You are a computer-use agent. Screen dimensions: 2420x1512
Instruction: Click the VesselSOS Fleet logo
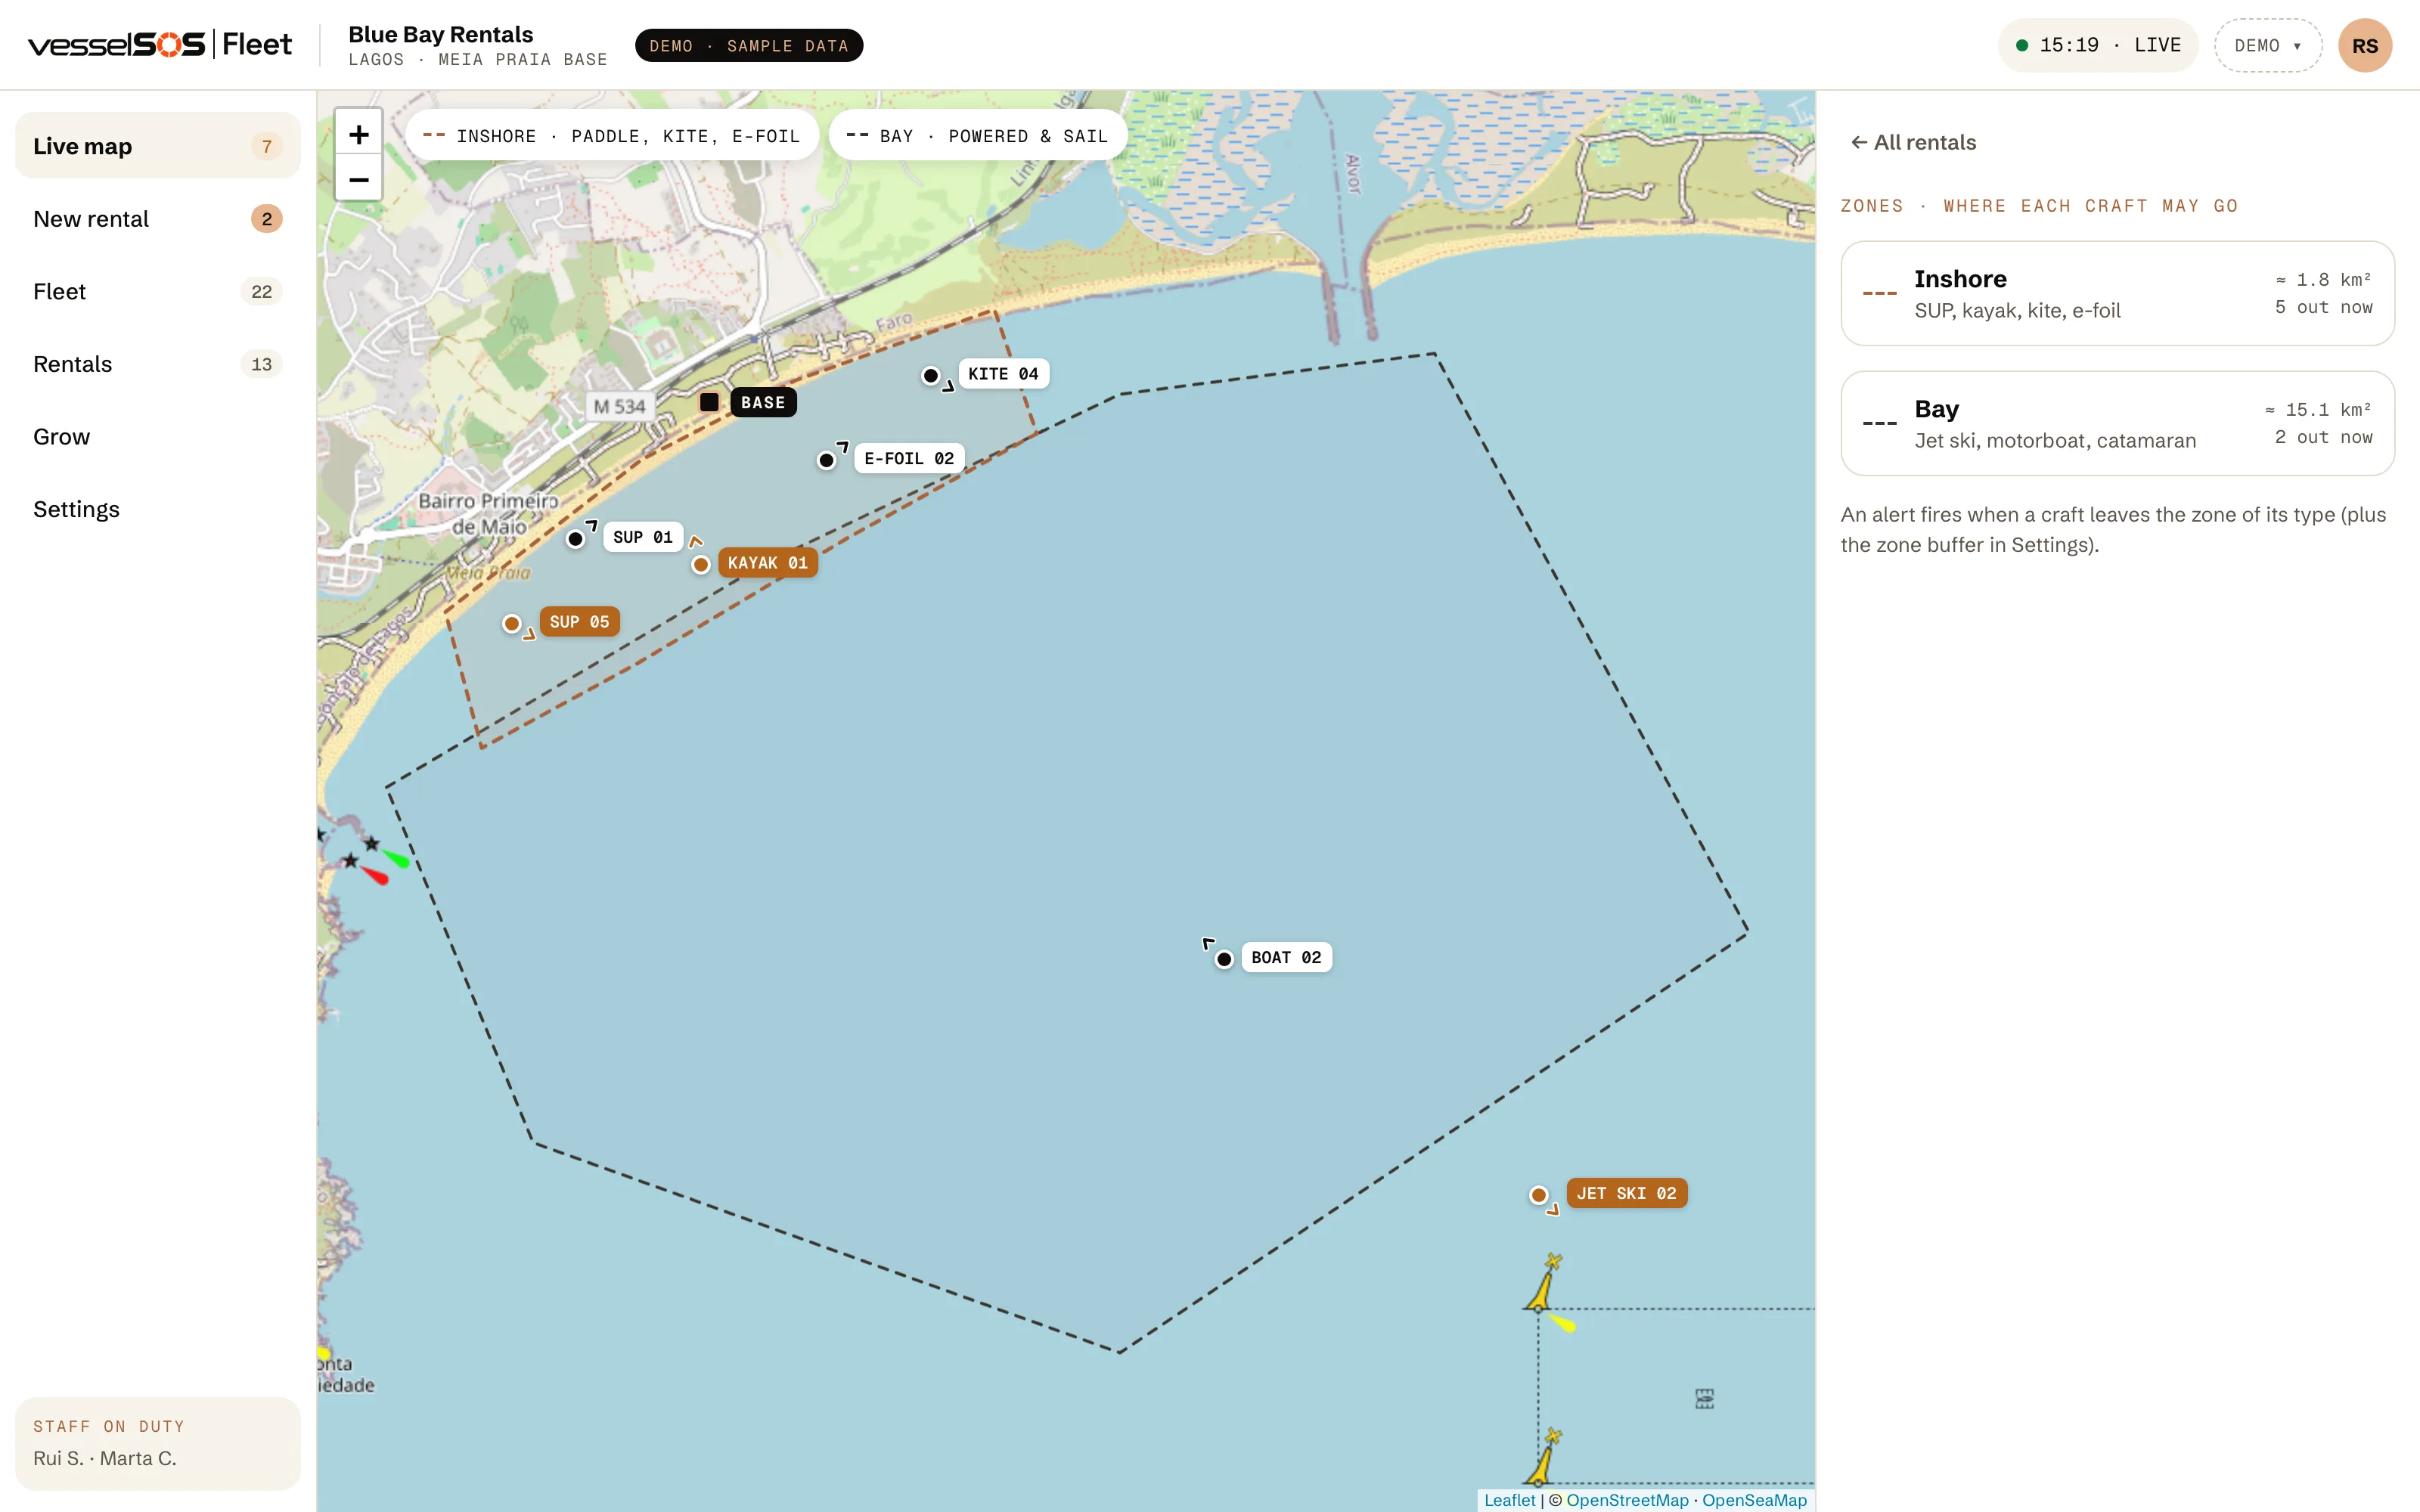coord(160,44)
